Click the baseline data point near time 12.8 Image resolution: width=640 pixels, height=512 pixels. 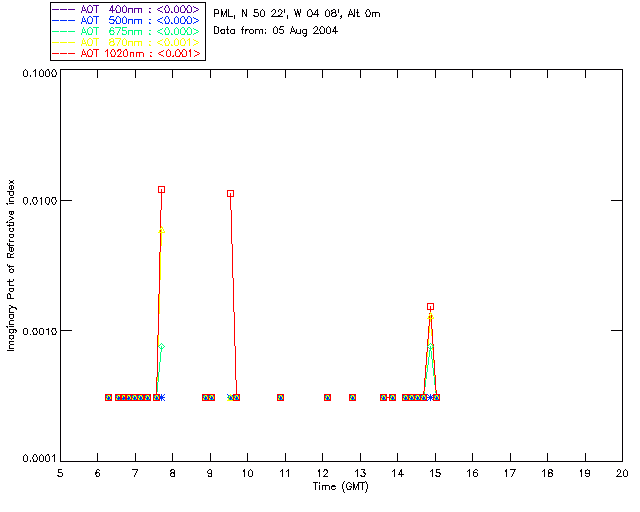point(353,397)
